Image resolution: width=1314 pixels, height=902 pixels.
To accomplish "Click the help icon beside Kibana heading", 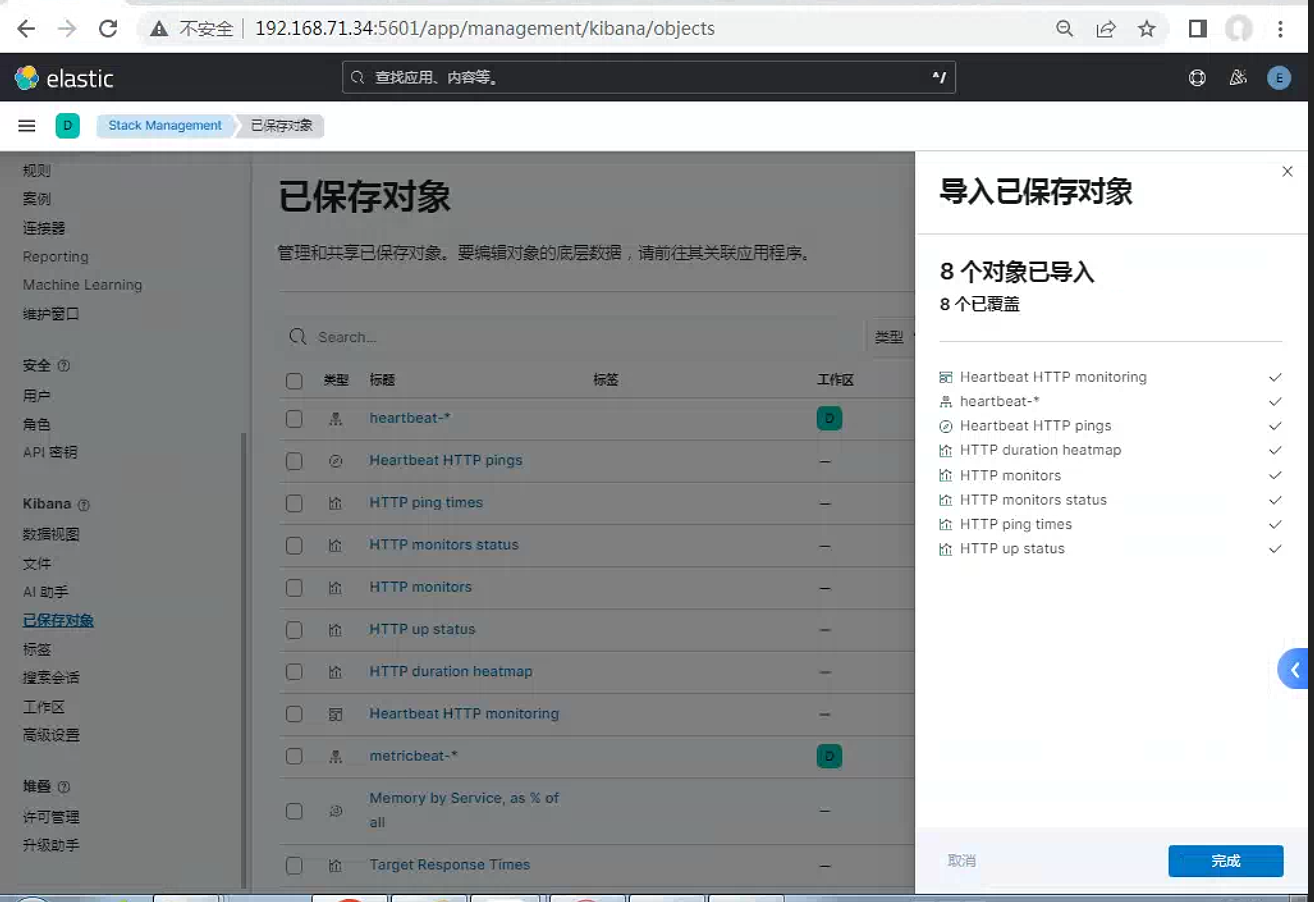I will pos(84,505).
